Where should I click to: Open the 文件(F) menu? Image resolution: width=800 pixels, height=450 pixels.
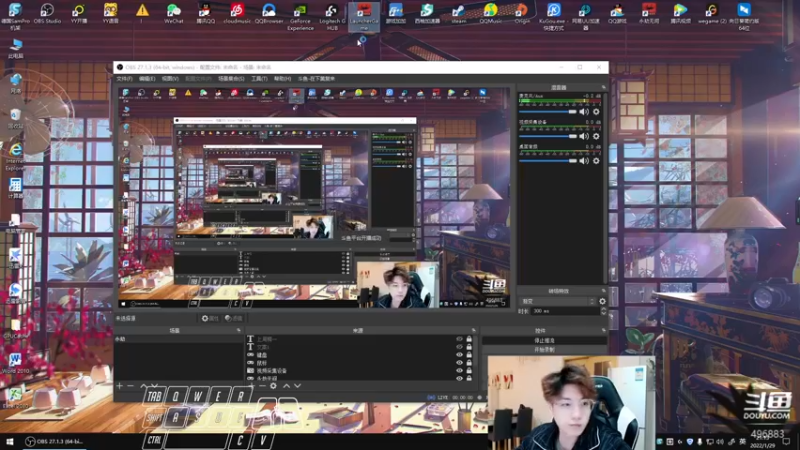tap(124, 79)
